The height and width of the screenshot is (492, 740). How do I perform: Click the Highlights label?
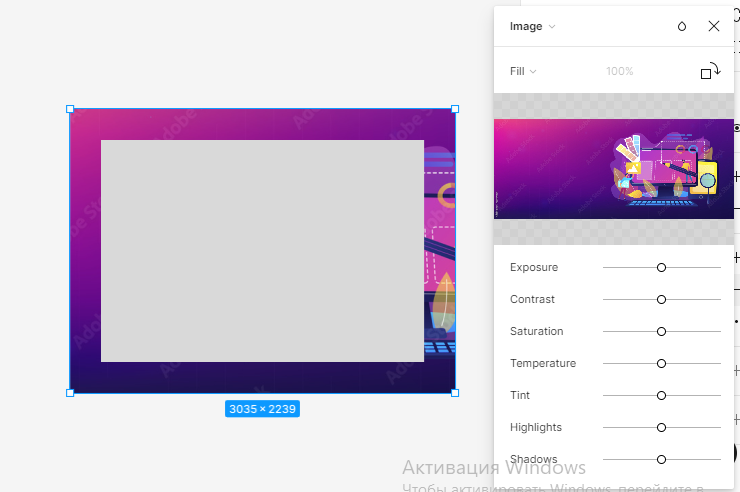coord(536,427)
